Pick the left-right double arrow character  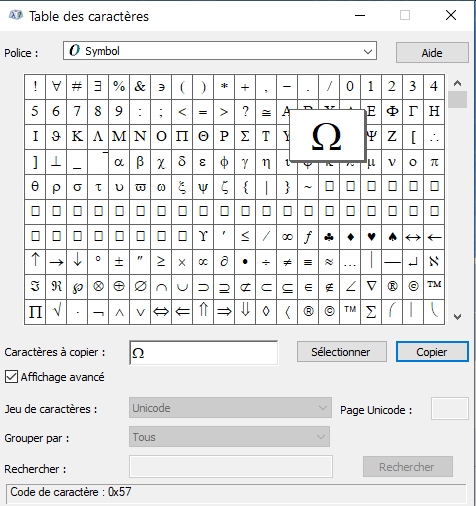point(161,312)
